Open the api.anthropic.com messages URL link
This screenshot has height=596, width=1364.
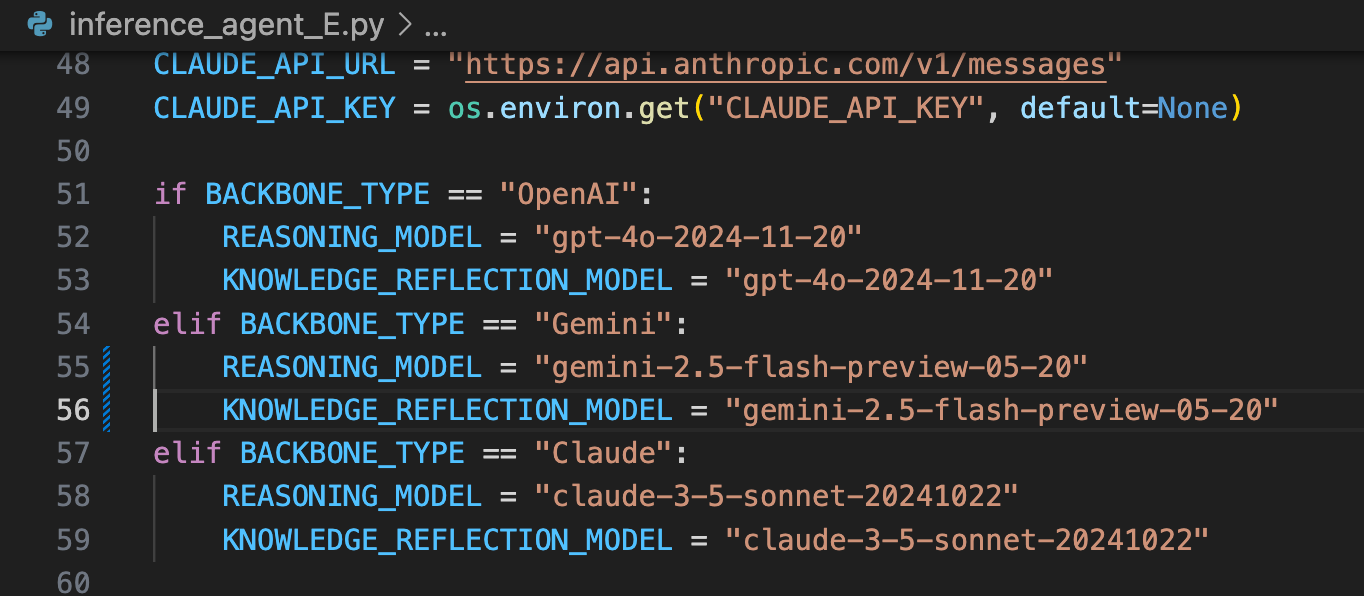click(x=785, y=65)
